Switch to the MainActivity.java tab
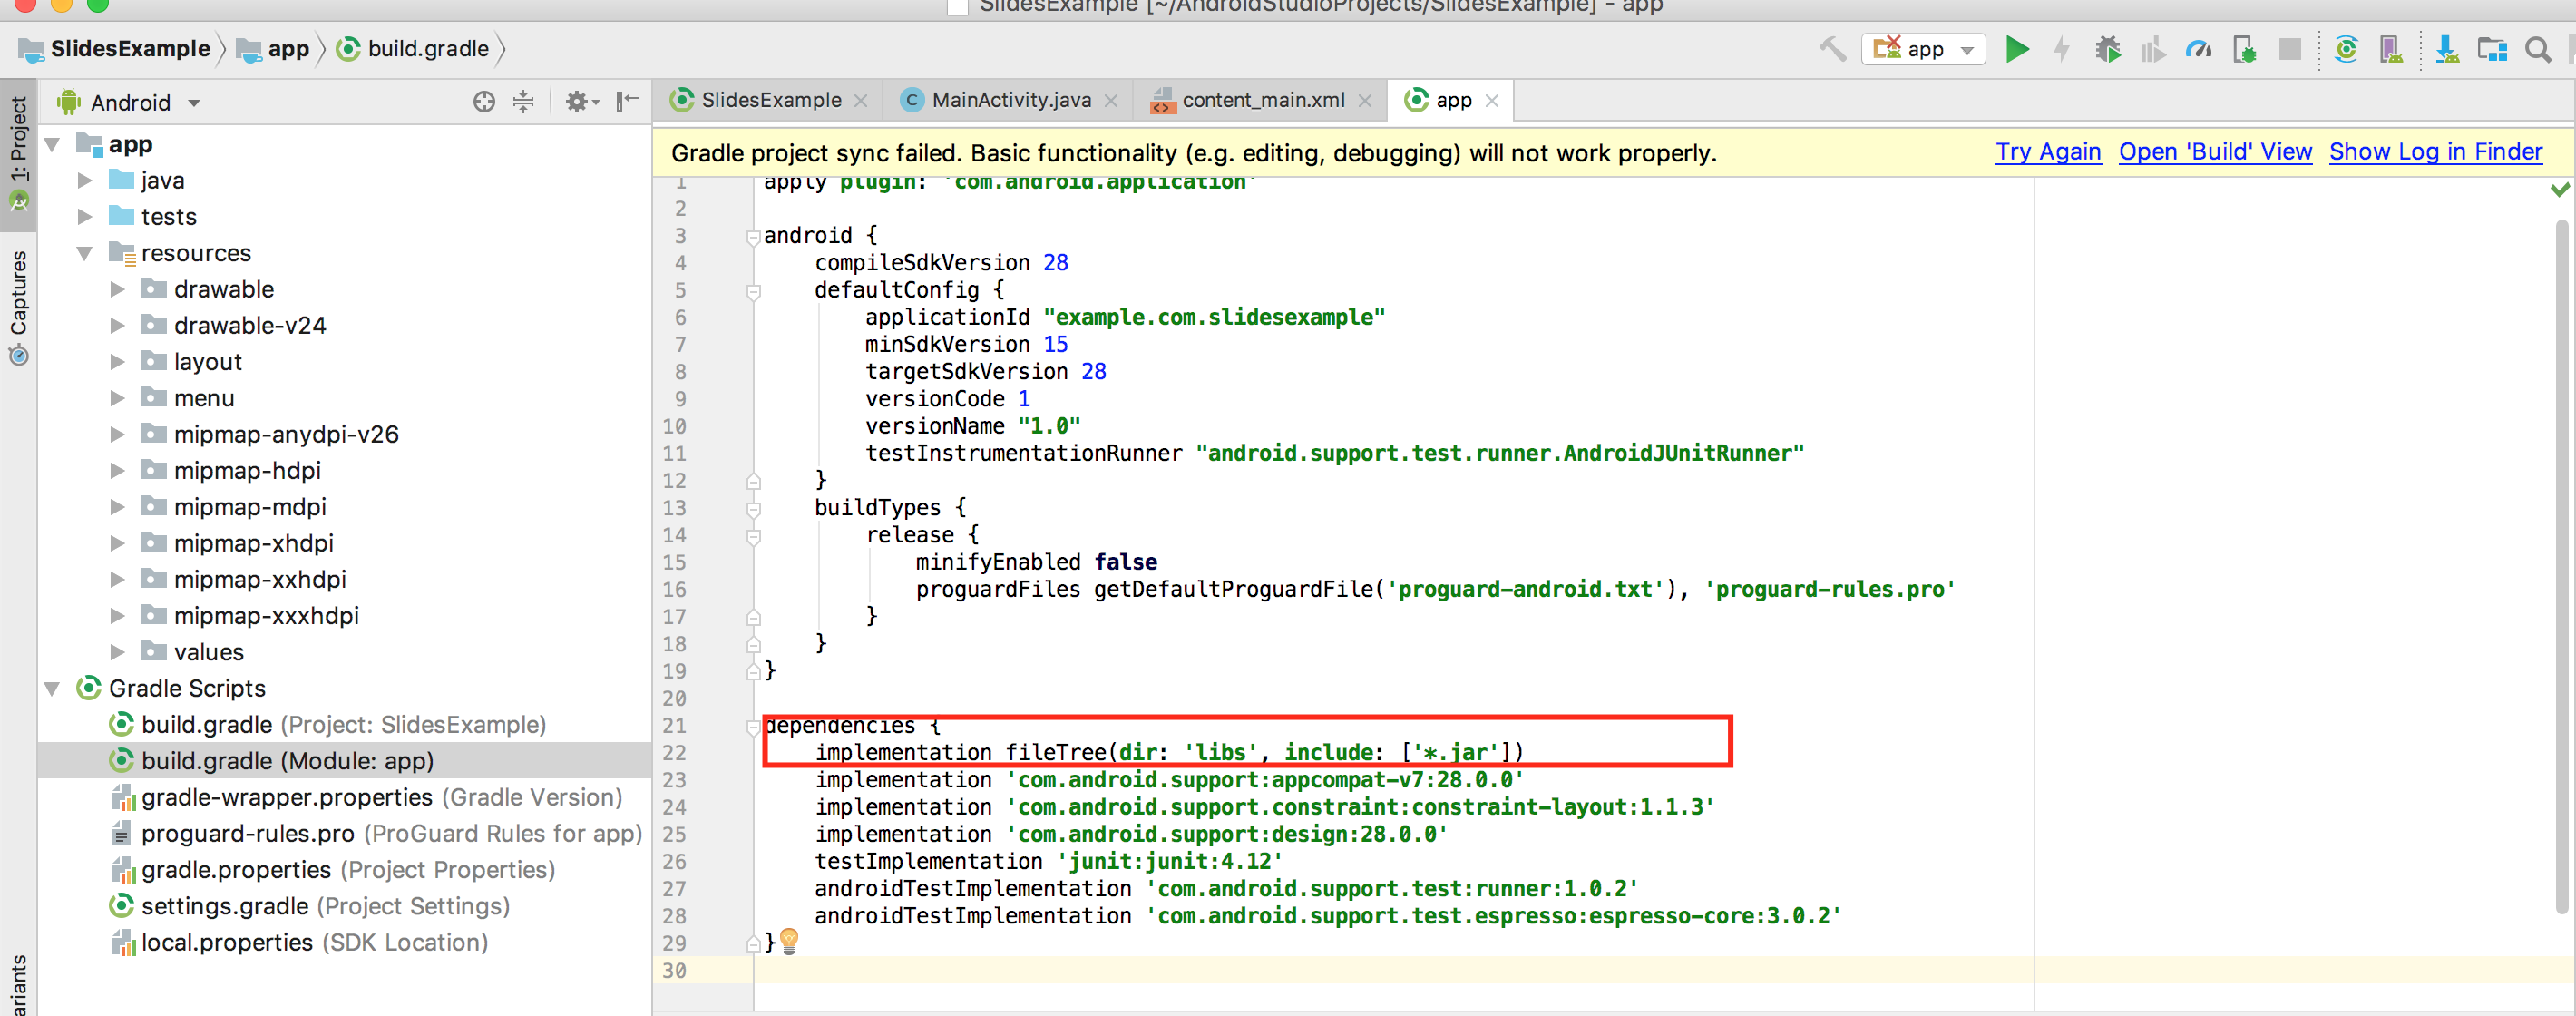This screenshot has height=1016, width=2576. tap(1009, 99)
